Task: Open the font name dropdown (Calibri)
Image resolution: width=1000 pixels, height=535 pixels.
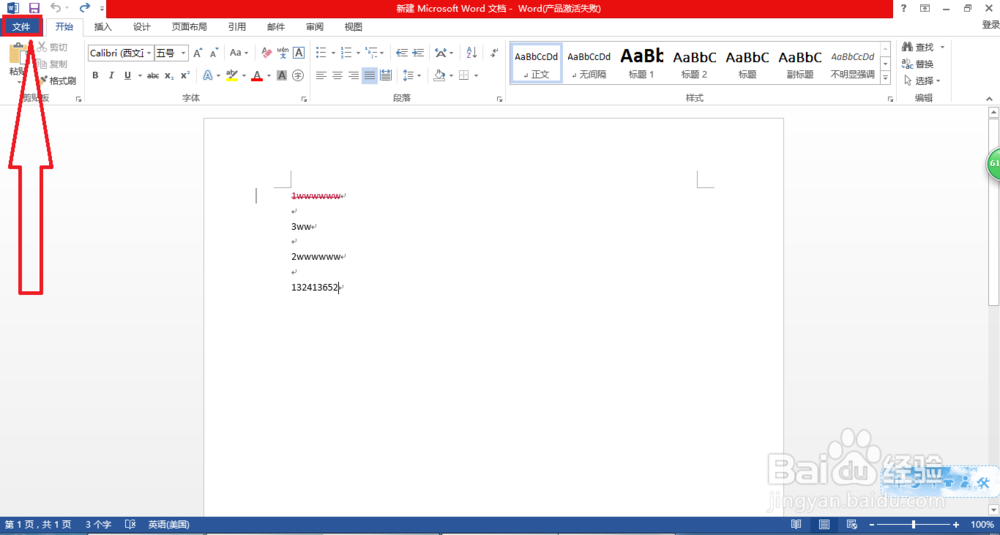Action: pyautogui.click(x=149, y=53)
